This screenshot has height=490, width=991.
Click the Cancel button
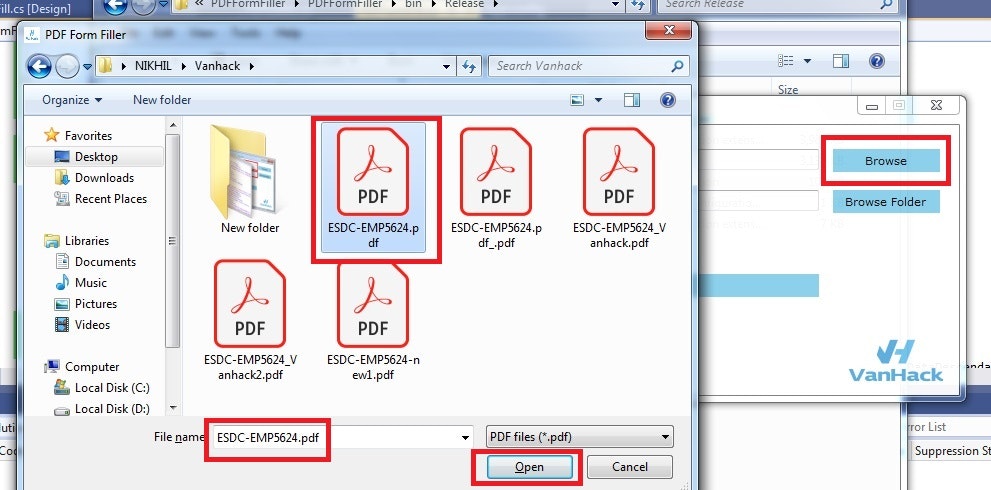[629, 467]
